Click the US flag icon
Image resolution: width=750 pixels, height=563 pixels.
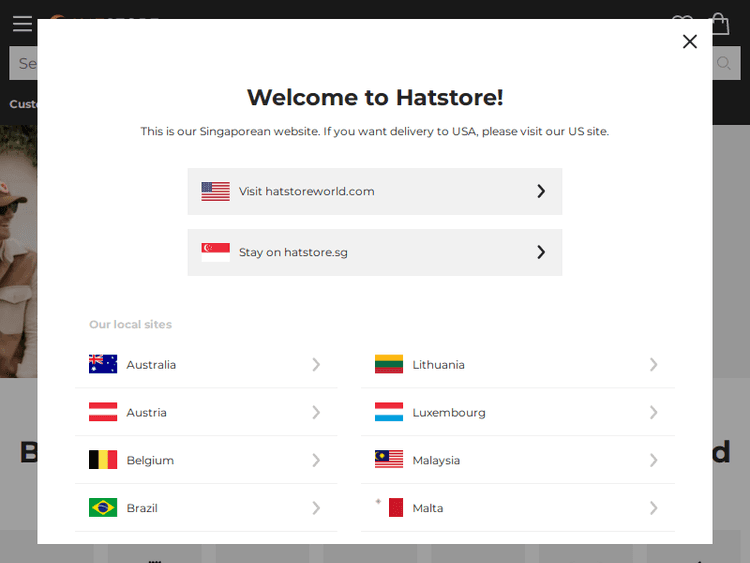215,191
